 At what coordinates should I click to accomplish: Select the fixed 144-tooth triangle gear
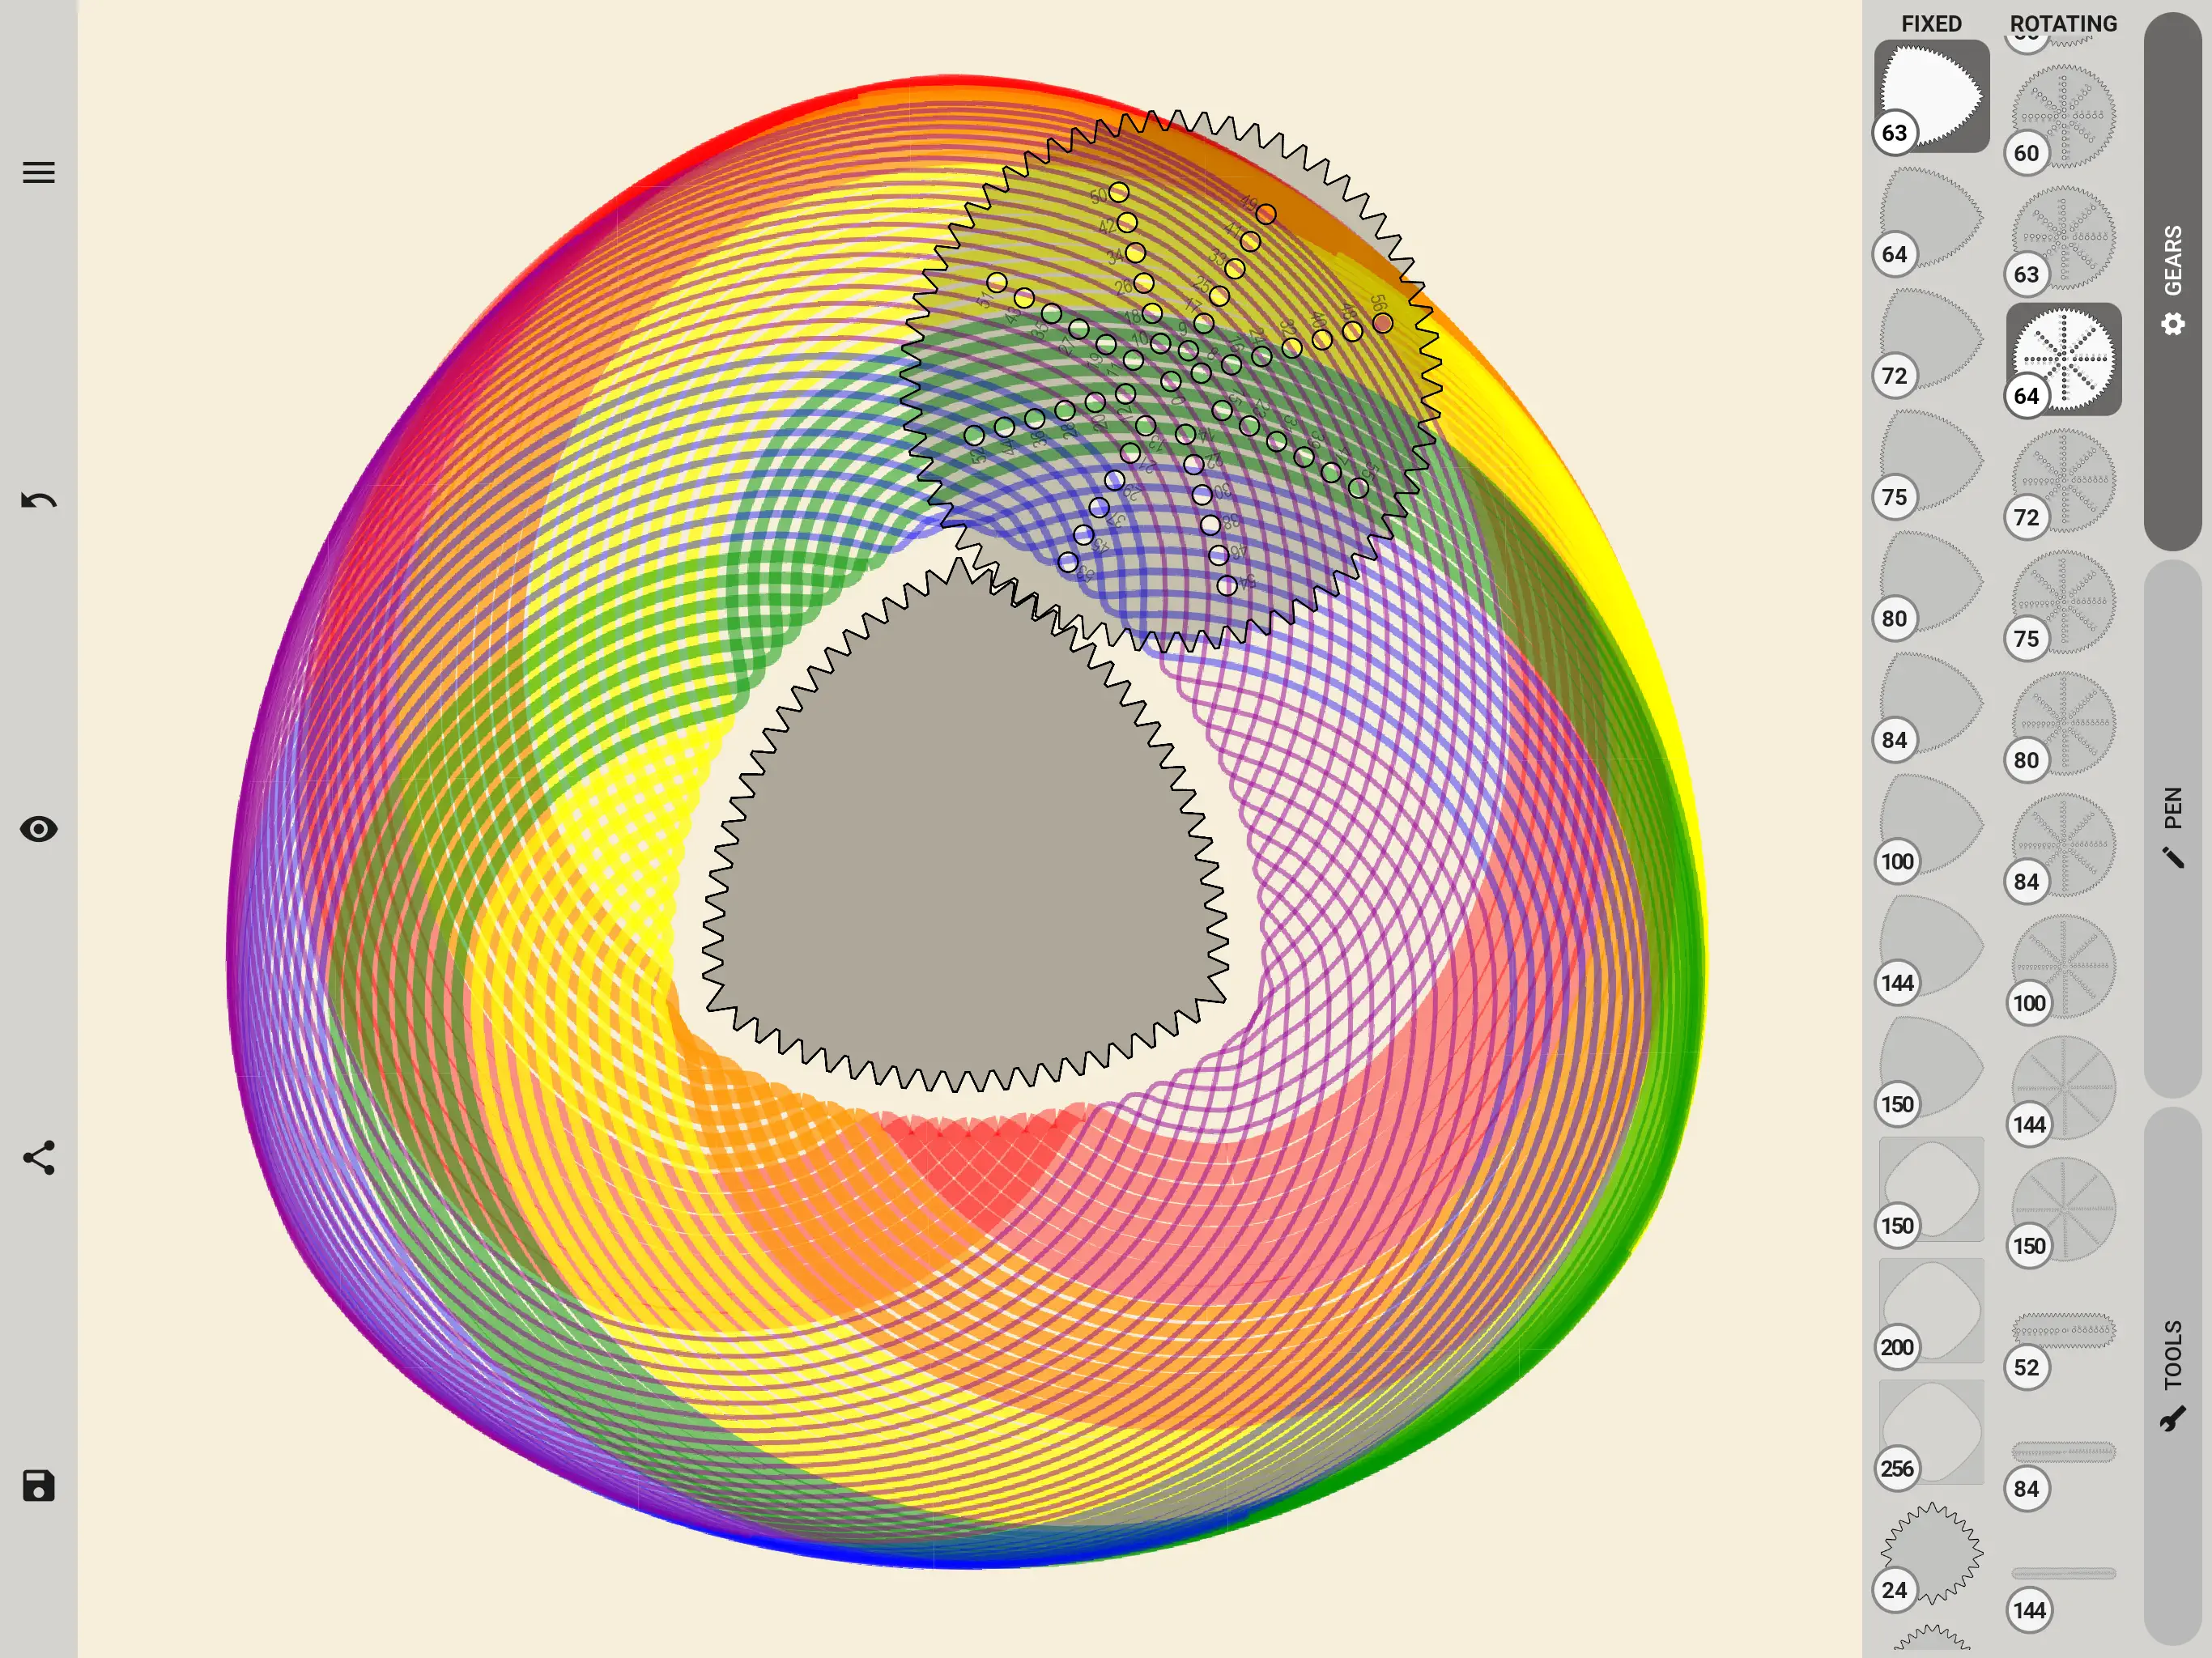(x=1930, y=947)
